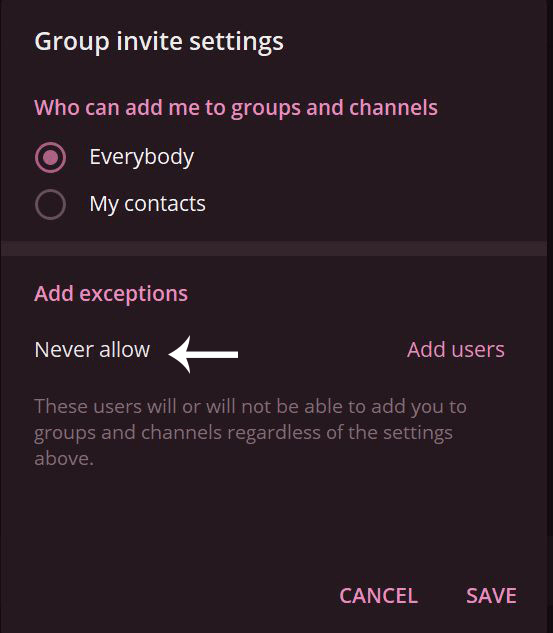The height and width of the screenshot is (633, 553).
Task: Cancel the group invite settings dialog
Action: (x=379, y=596)
